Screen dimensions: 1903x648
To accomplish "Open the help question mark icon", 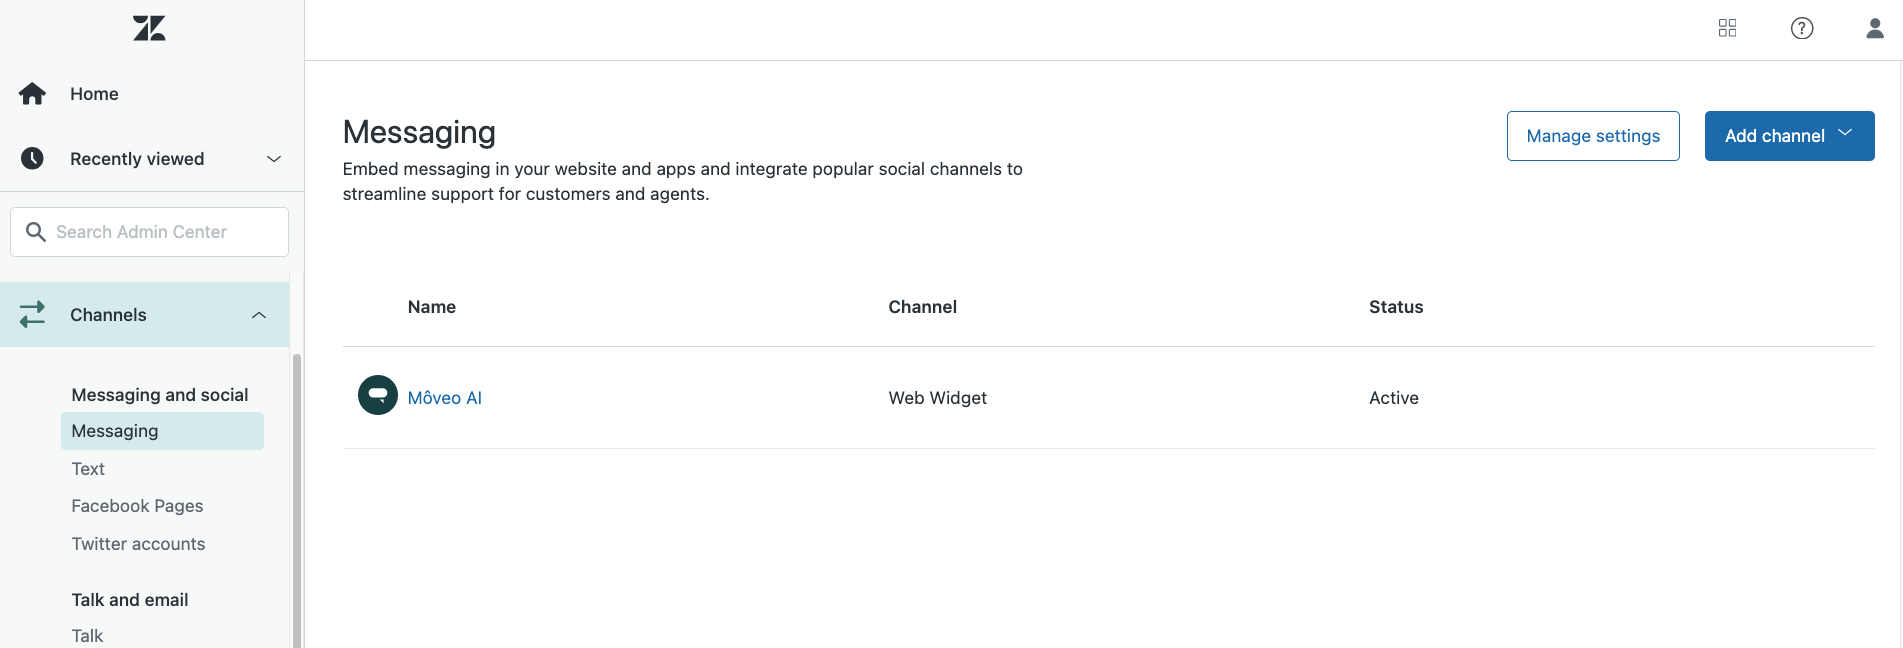I will point(1801,28).
